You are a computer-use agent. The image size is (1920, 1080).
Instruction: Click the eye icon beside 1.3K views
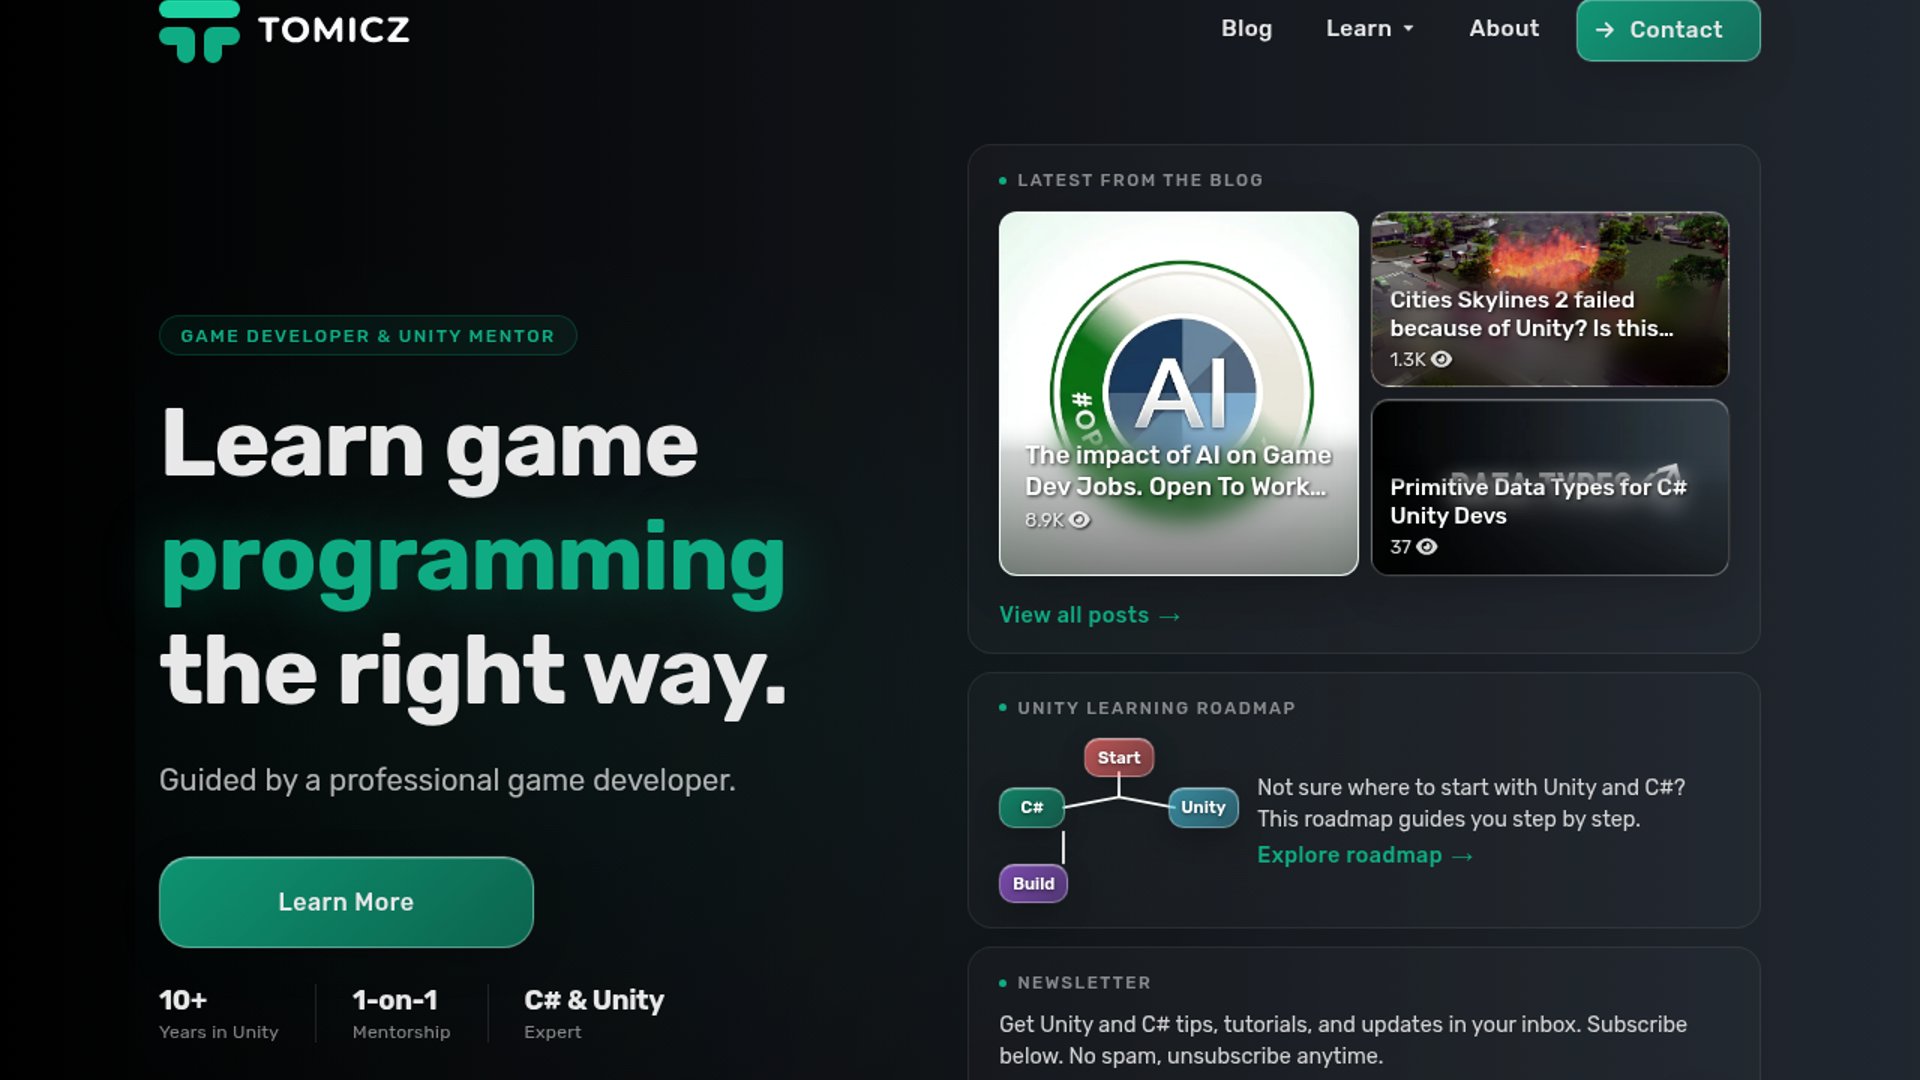pyautogui.click(x=1441, y=359)
